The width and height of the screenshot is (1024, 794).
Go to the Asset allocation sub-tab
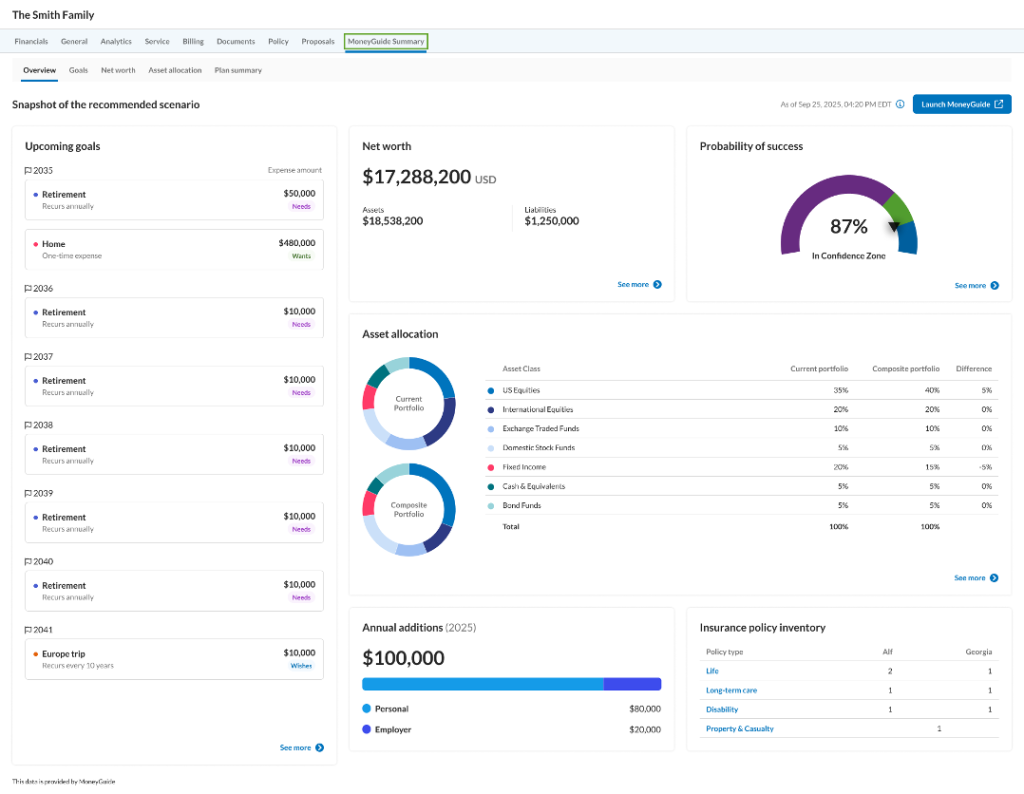[x=175, y=71]
